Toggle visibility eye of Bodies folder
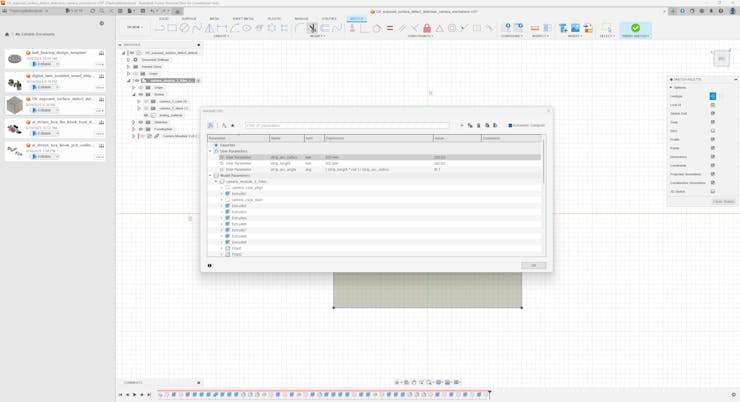This screenshot has height=402, width=740. (x=141, y=94)
